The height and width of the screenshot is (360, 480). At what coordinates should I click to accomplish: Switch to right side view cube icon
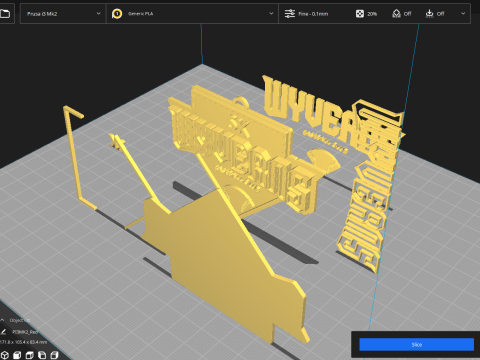point(54,355)
